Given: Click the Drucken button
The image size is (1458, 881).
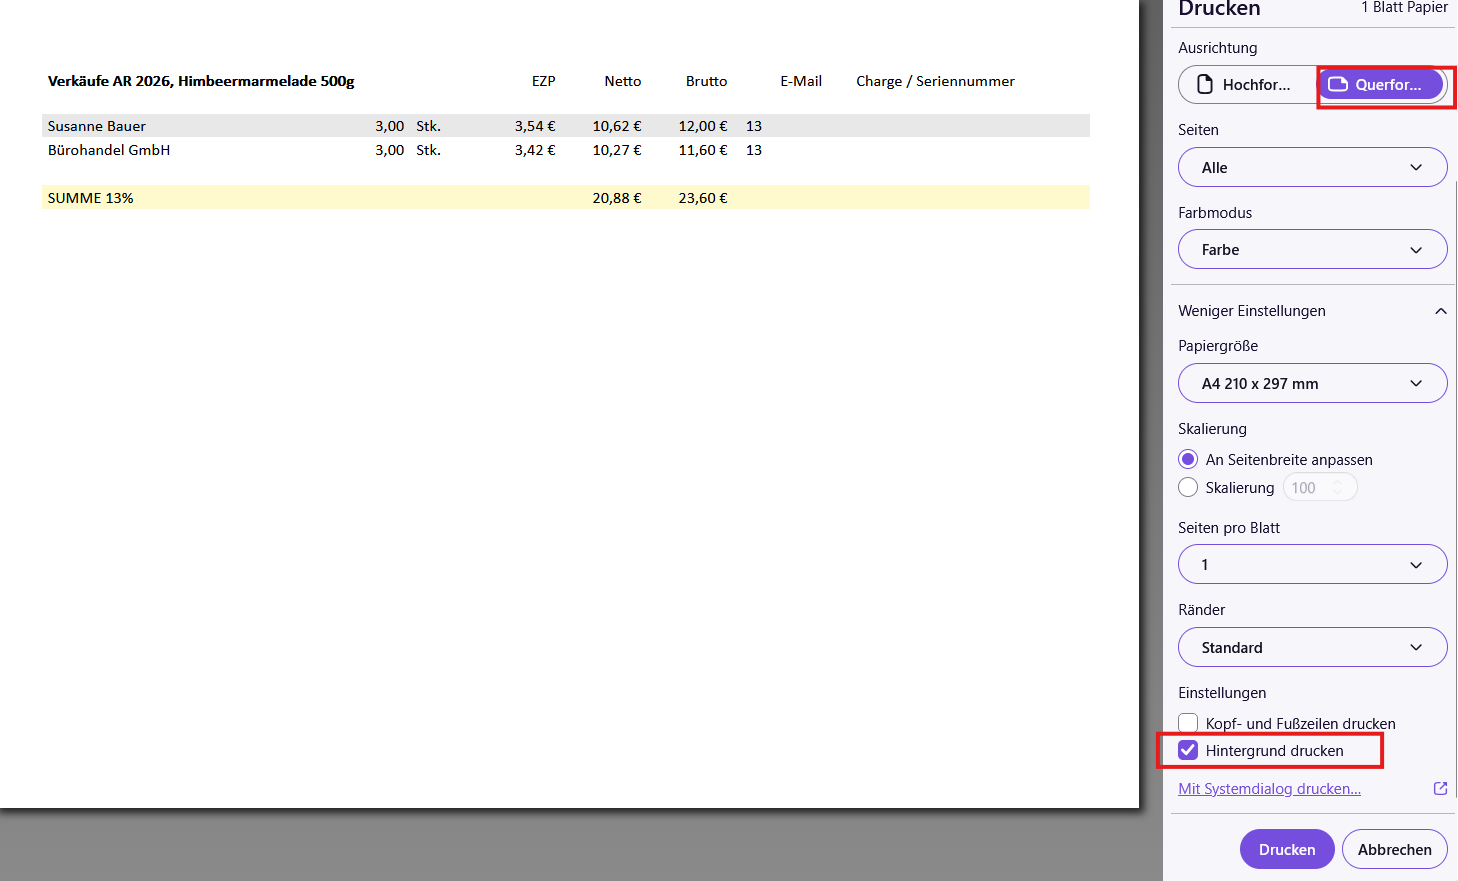Looking at the screenshot, I should 1287,849.
